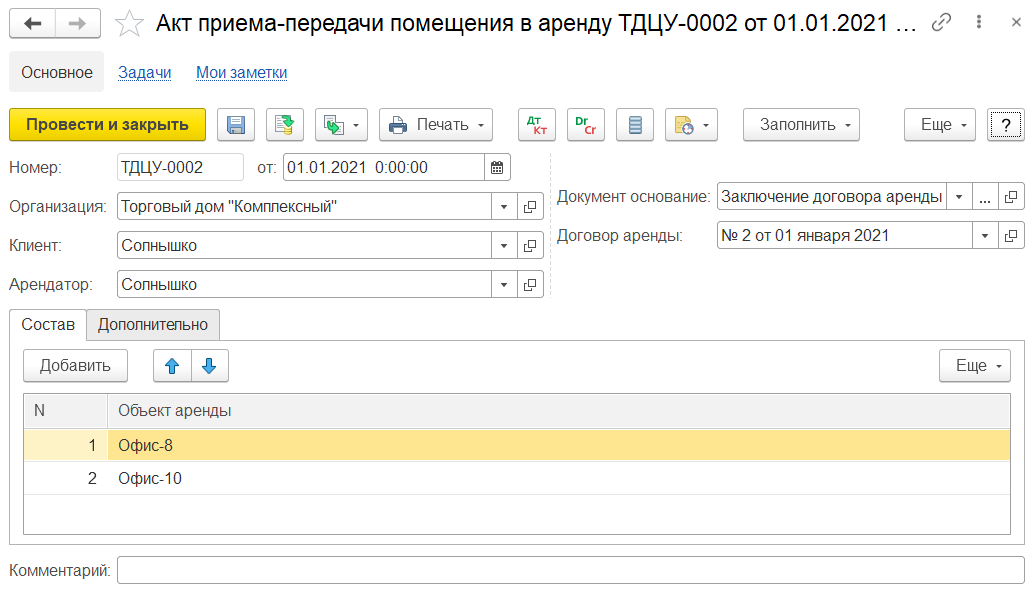Click Провести и закрыть button
Screen dimensions: 1031x592
point(107,125)
